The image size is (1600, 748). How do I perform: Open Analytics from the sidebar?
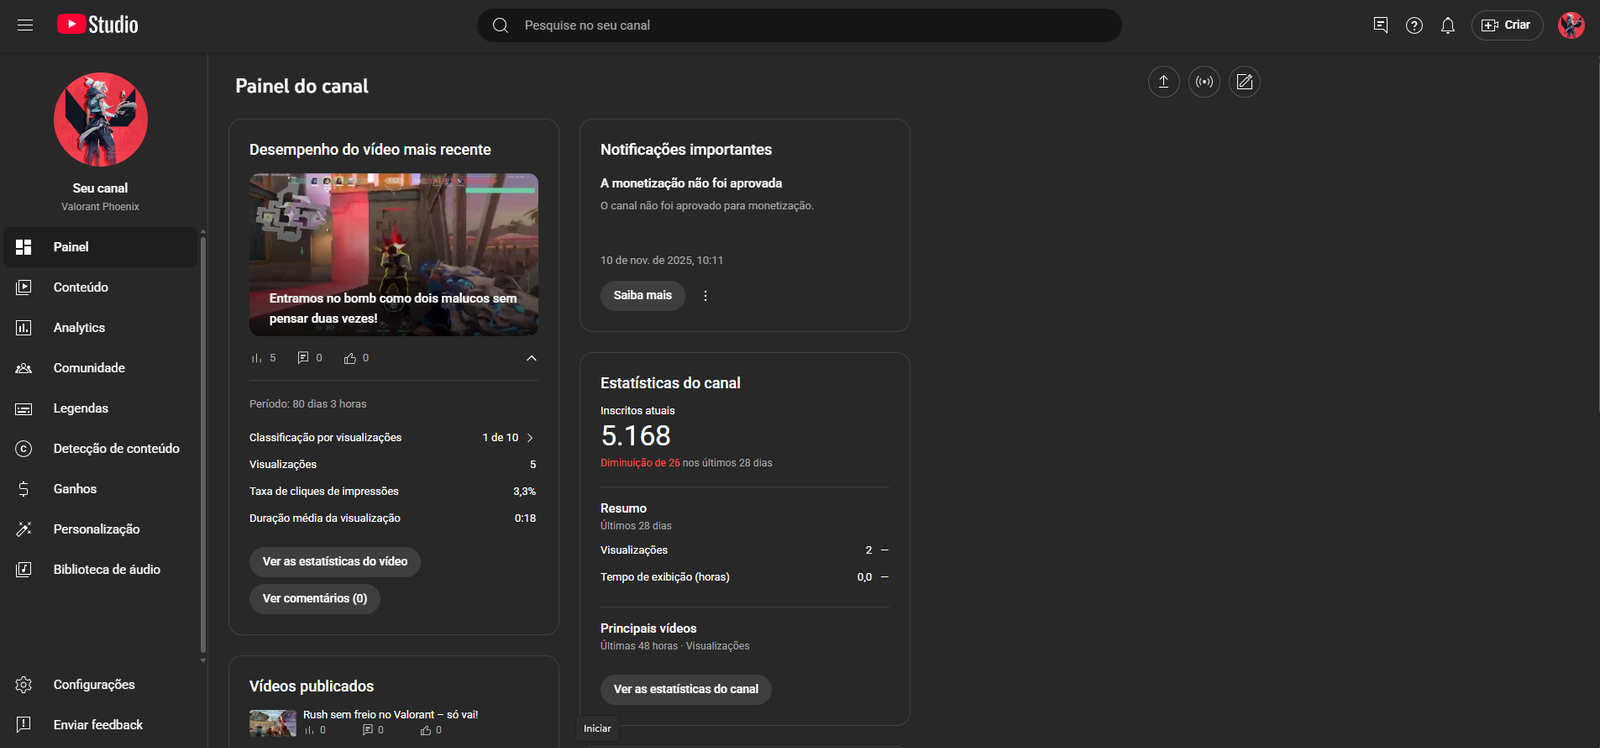[x=79, y=328]
